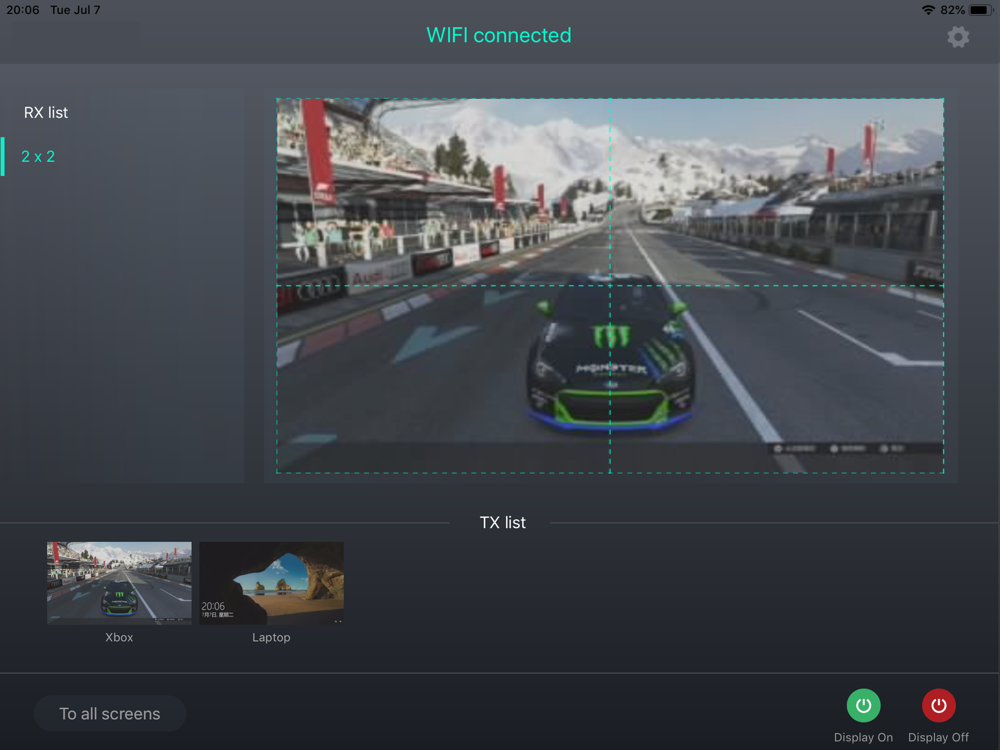Open settings via the gear icon
Viewport: 1000px width, 750px height.
(x=958, y=37)
